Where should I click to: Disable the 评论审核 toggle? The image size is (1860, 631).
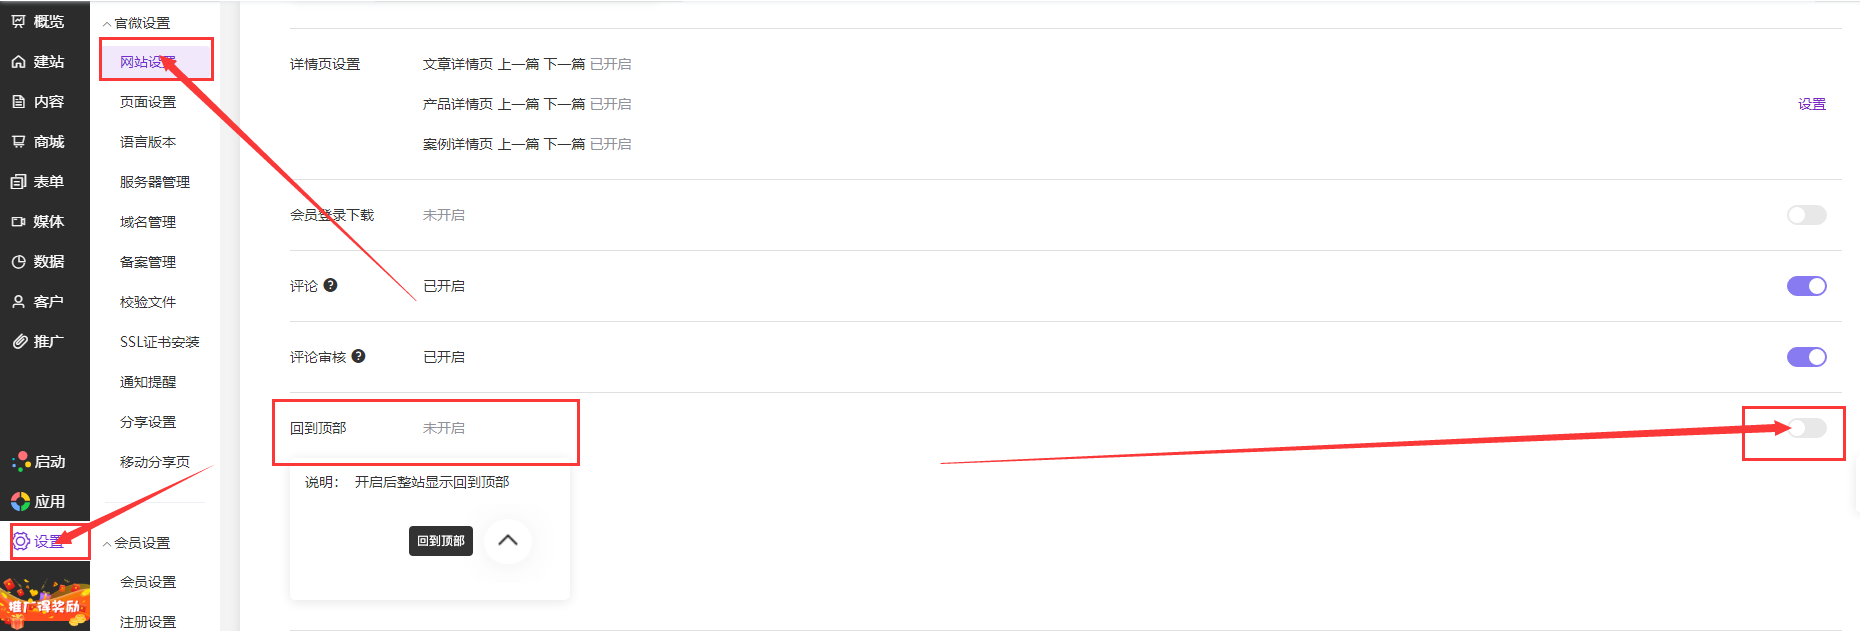click(x=1806, y=357)
